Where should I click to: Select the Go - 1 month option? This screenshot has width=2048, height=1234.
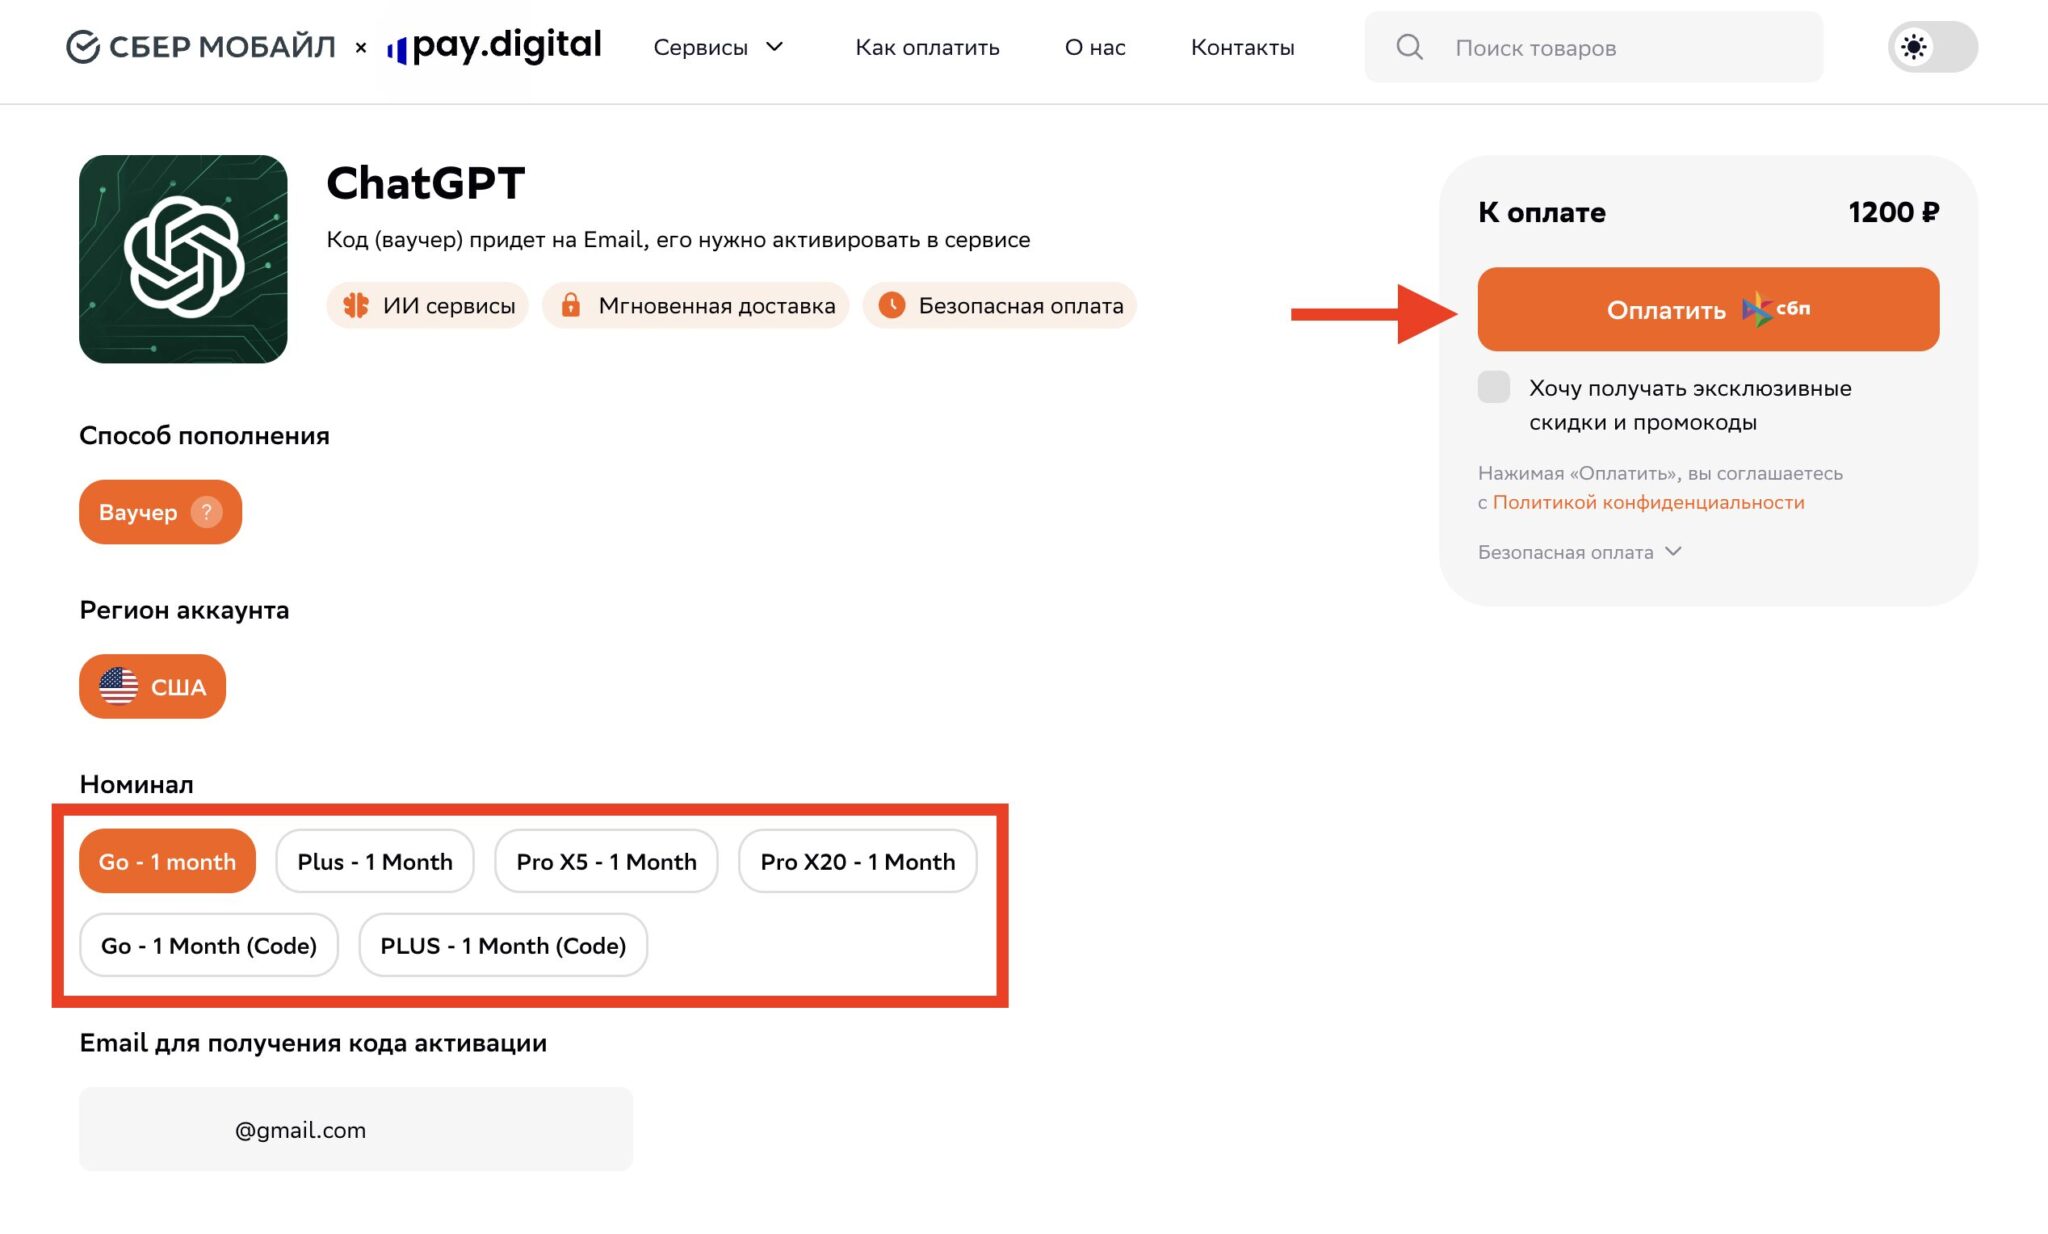point(167,861)
